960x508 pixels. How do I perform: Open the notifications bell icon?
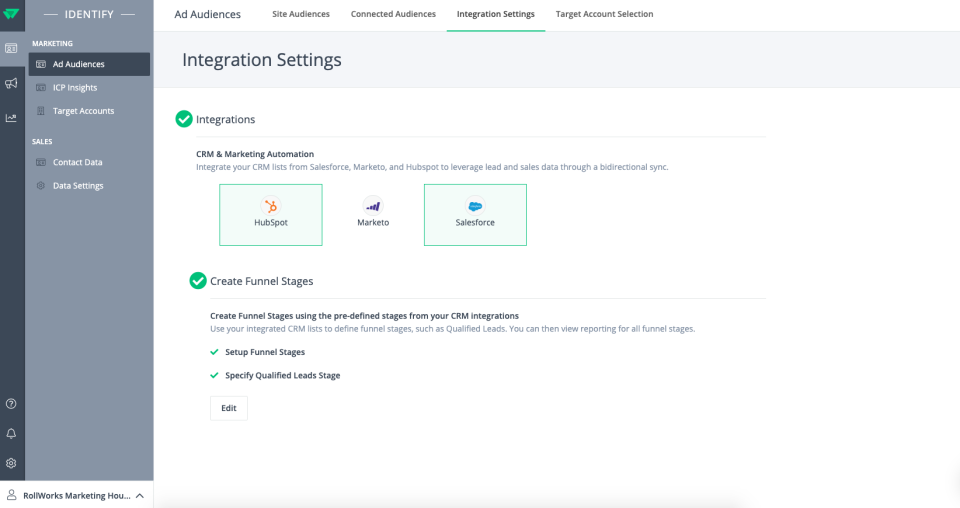coord(11,434)
